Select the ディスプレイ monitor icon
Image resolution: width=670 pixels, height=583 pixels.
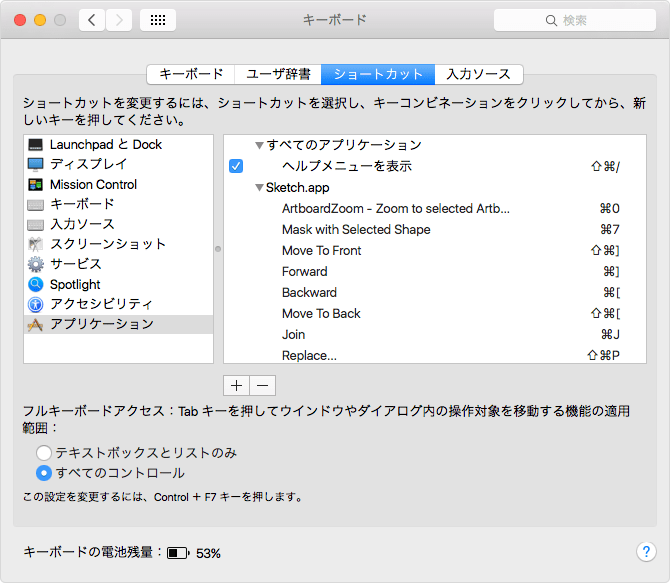point(36,164)
